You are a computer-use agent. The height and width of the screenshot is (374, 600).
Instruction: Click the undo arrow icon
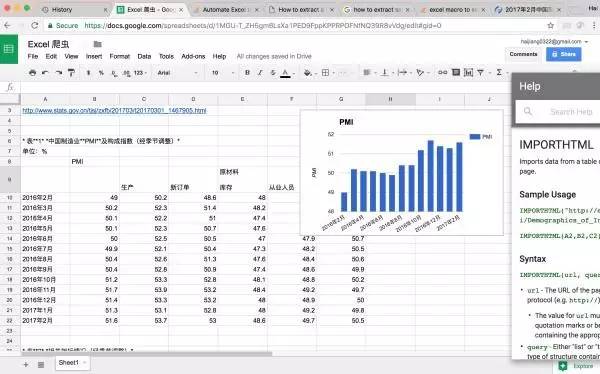[x=45, y=73]
